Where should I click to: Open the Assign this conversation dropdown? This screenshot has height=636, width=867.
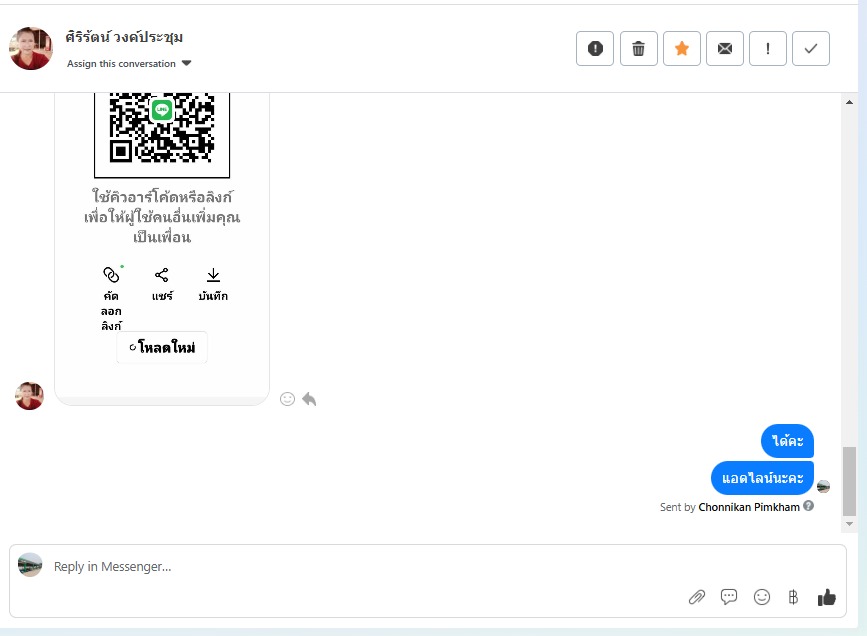tap(129, 64)
